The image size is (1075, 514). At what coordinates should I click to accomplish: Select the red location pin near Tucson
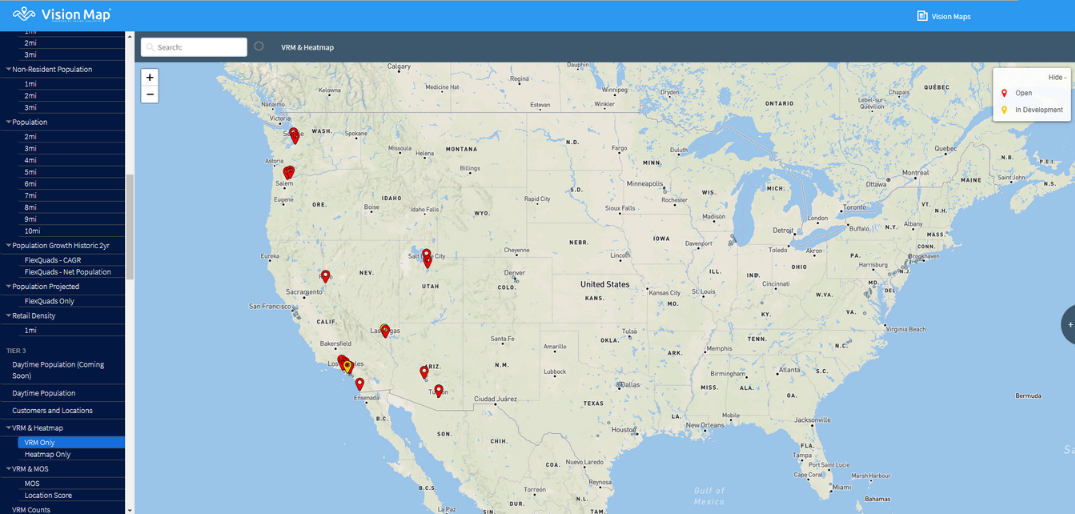438,391
